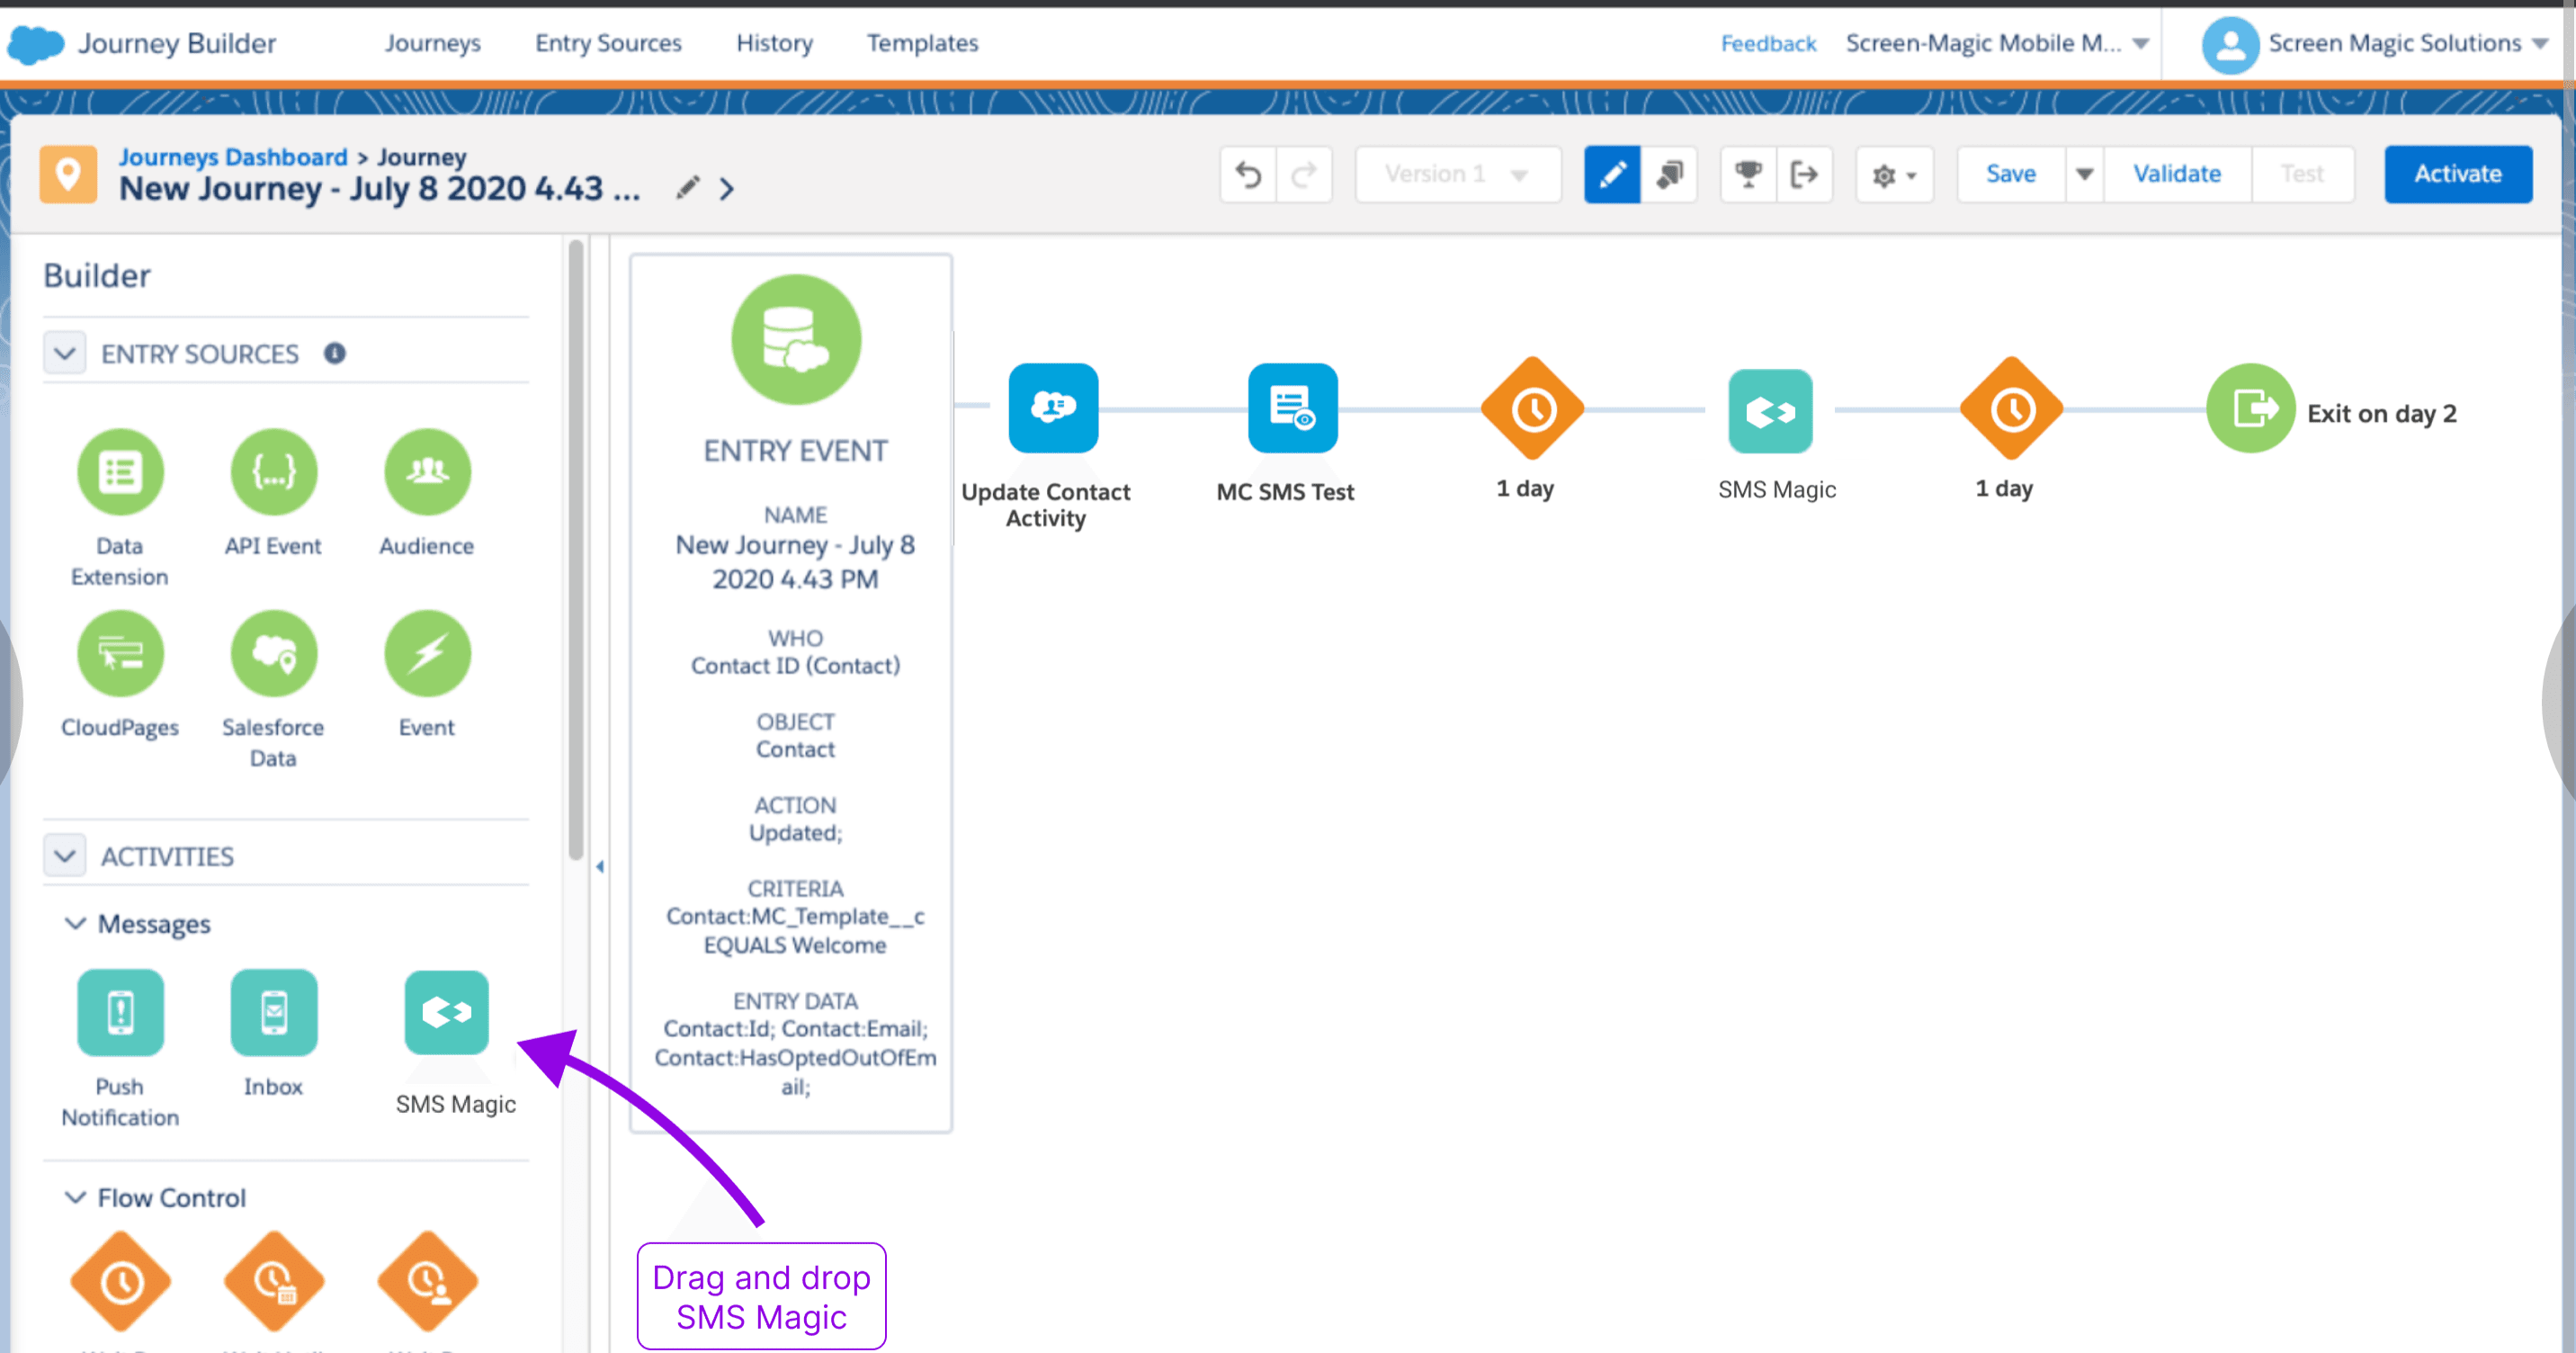Click the Exit on day 2 node
This screenshot has width=2576, height=1353.
(x=2250, y=408)
